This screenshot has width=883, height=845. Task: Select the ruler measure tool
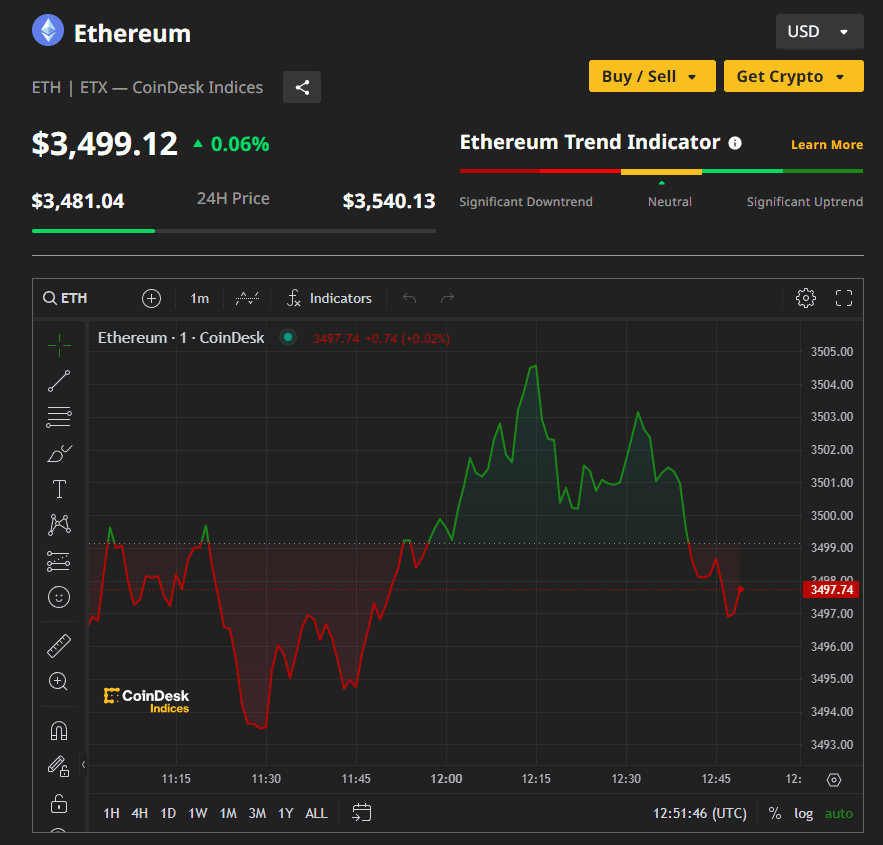59,646
